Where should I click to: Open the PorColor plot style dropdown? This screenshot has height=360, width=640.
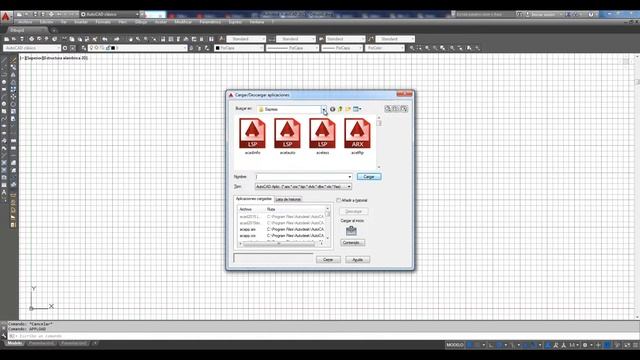click(384, 48)
